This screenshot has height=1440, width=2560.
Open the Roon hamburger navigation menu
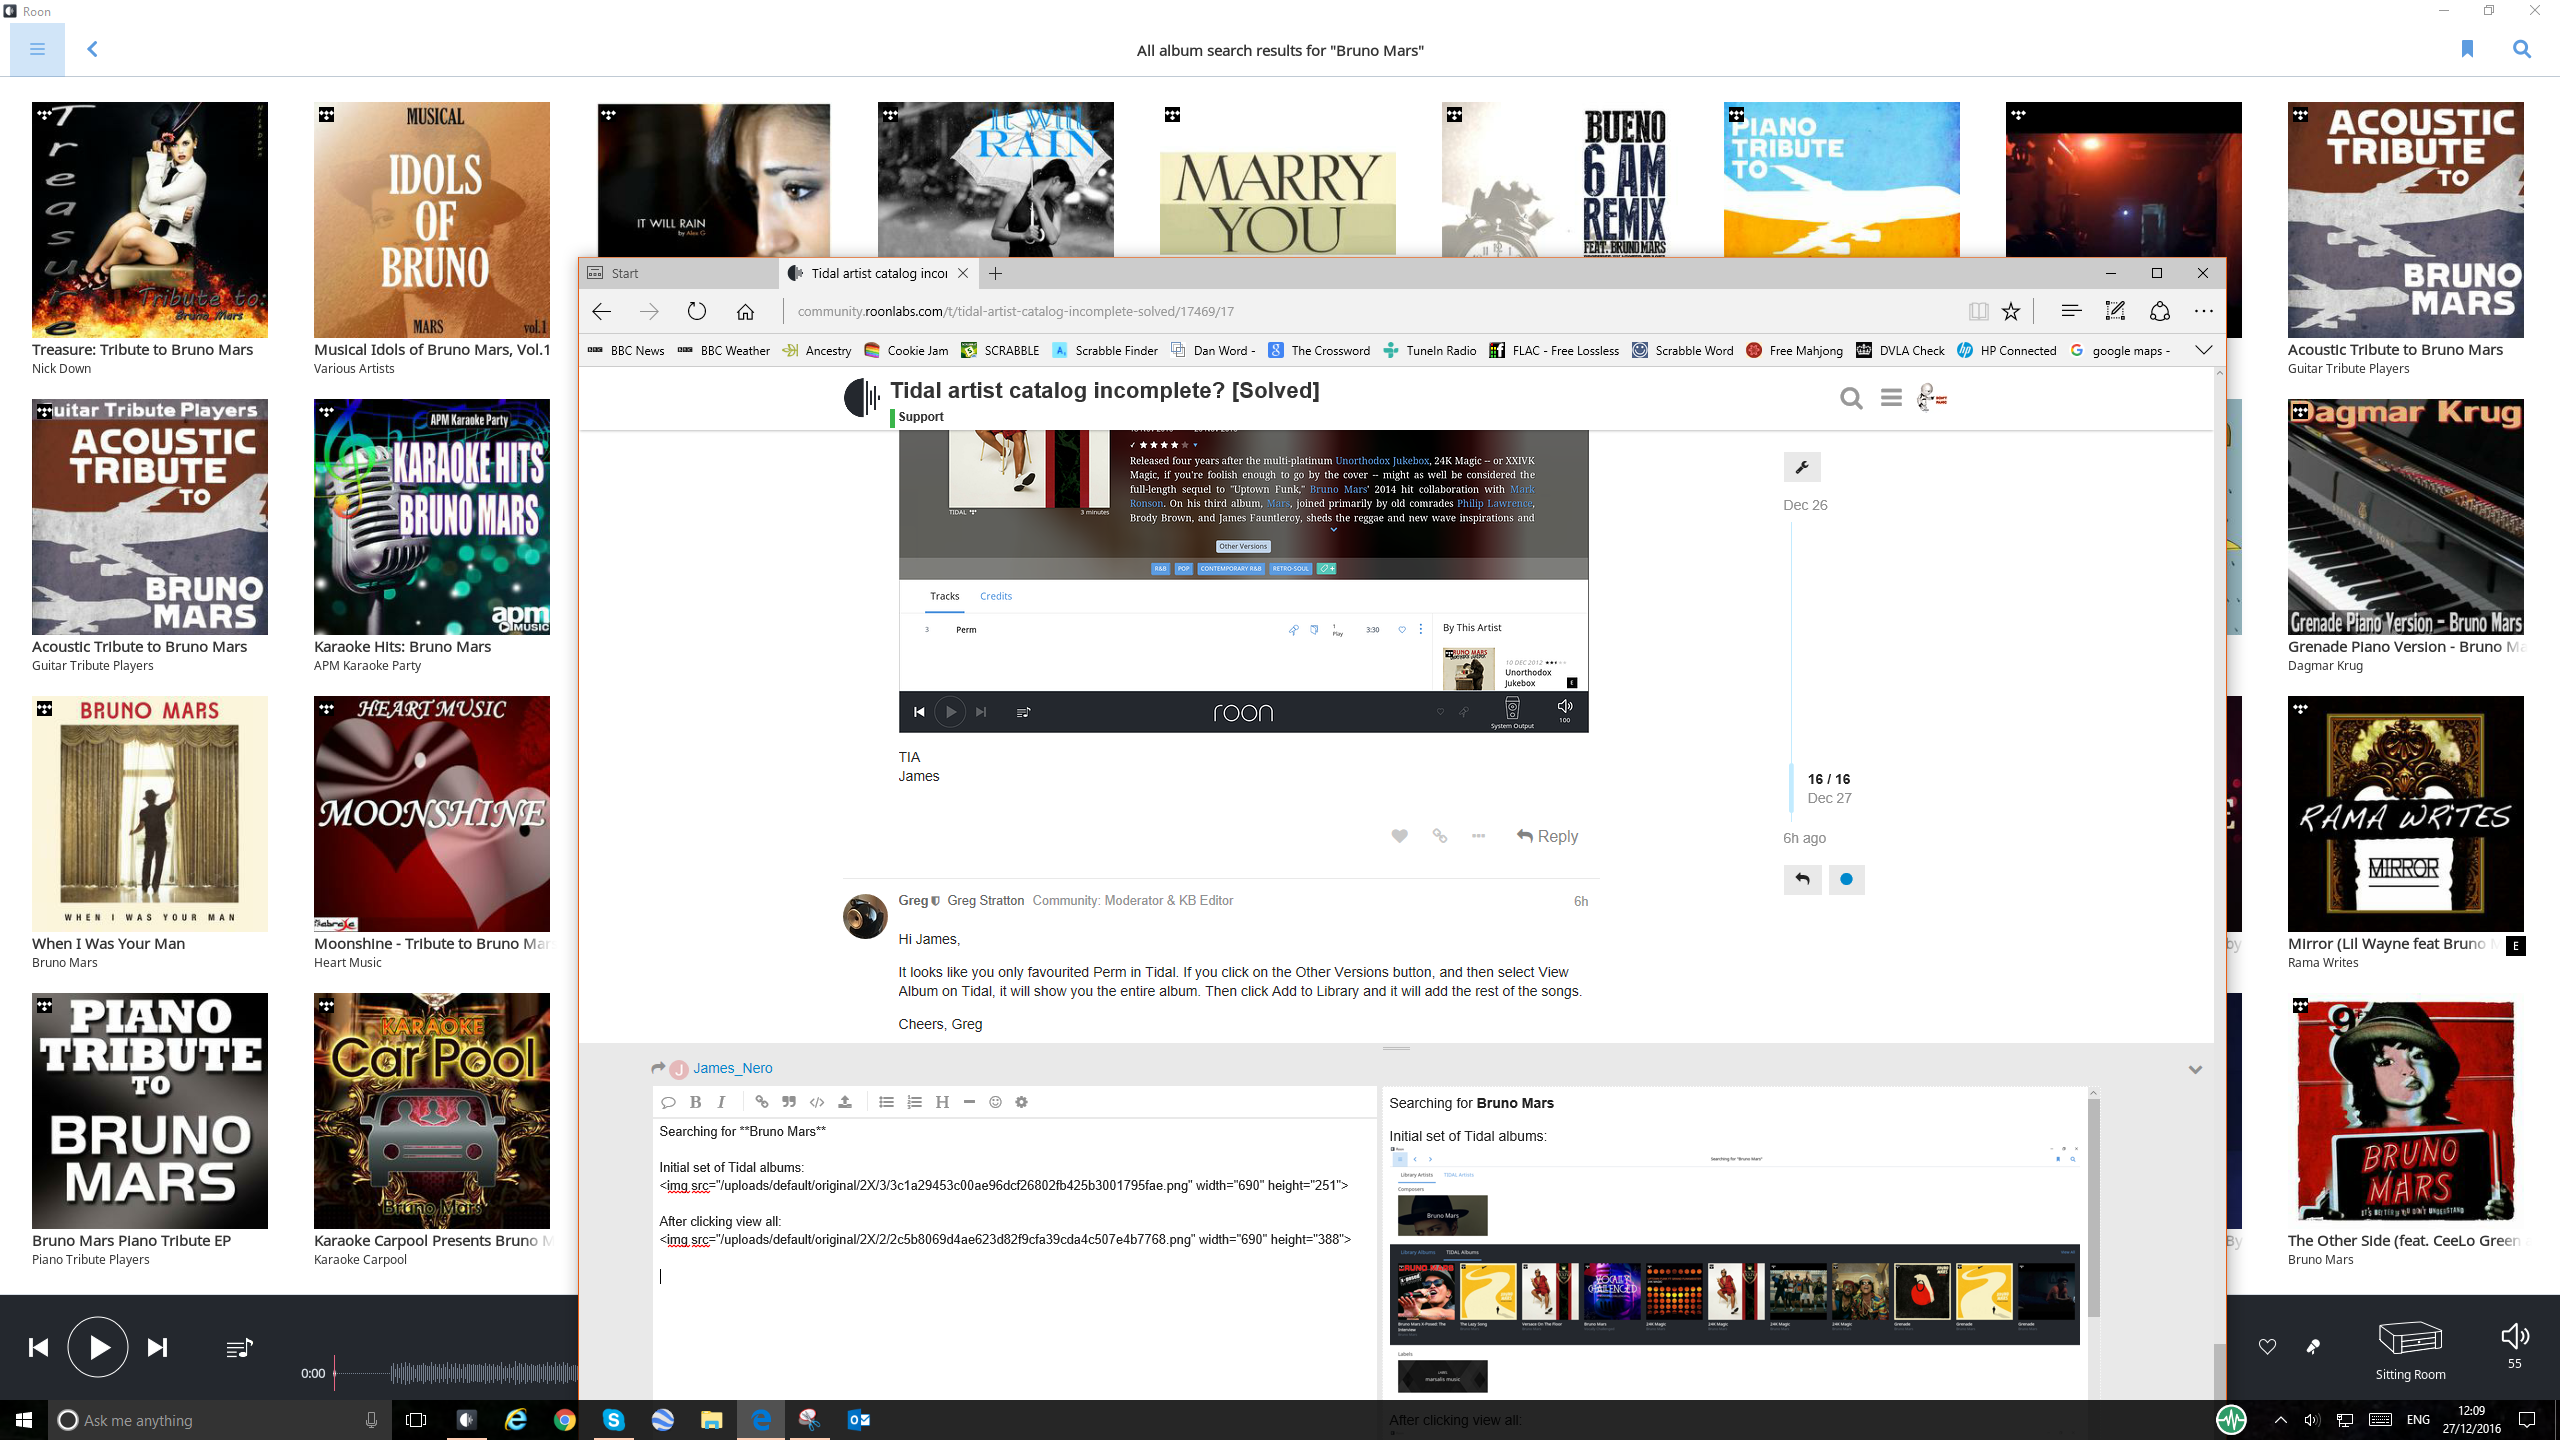point(37,49)
